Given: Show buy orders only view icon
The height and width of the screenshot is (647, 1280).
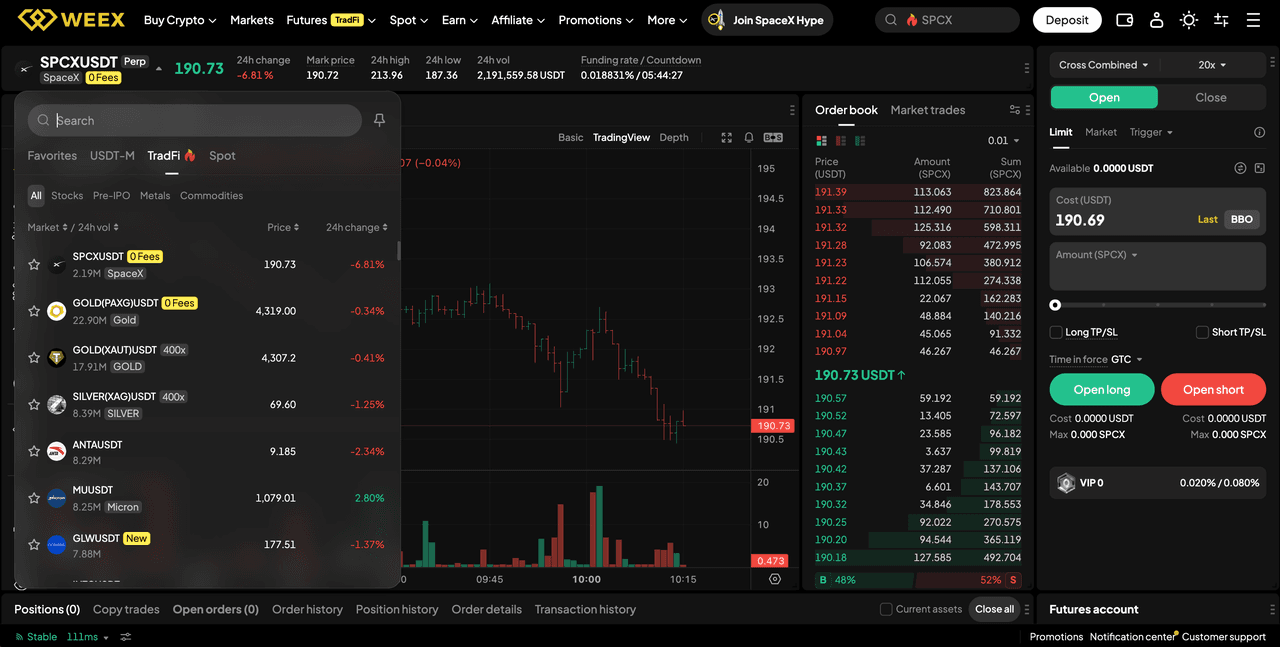Looking at the screenshot, I should coord(860,141).
